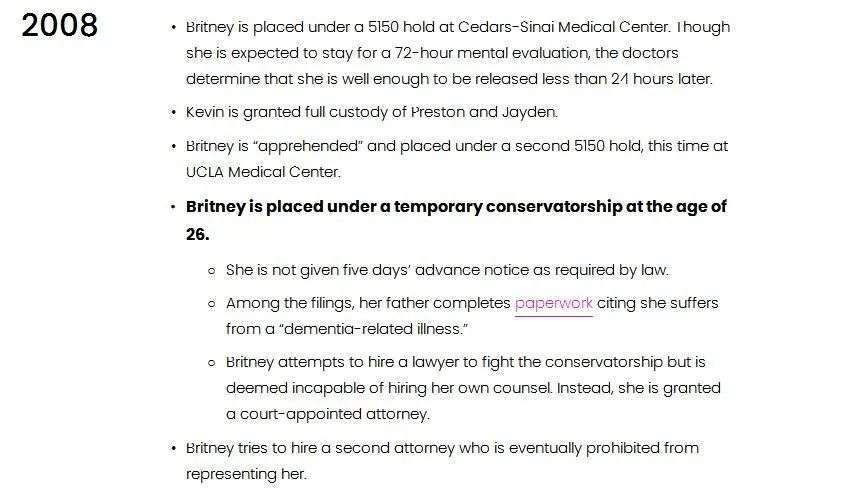The height and width of the screenshot is (492, 846).
Task: Click the bold temporary conservatorship heading text
Action: pos(456,207)
